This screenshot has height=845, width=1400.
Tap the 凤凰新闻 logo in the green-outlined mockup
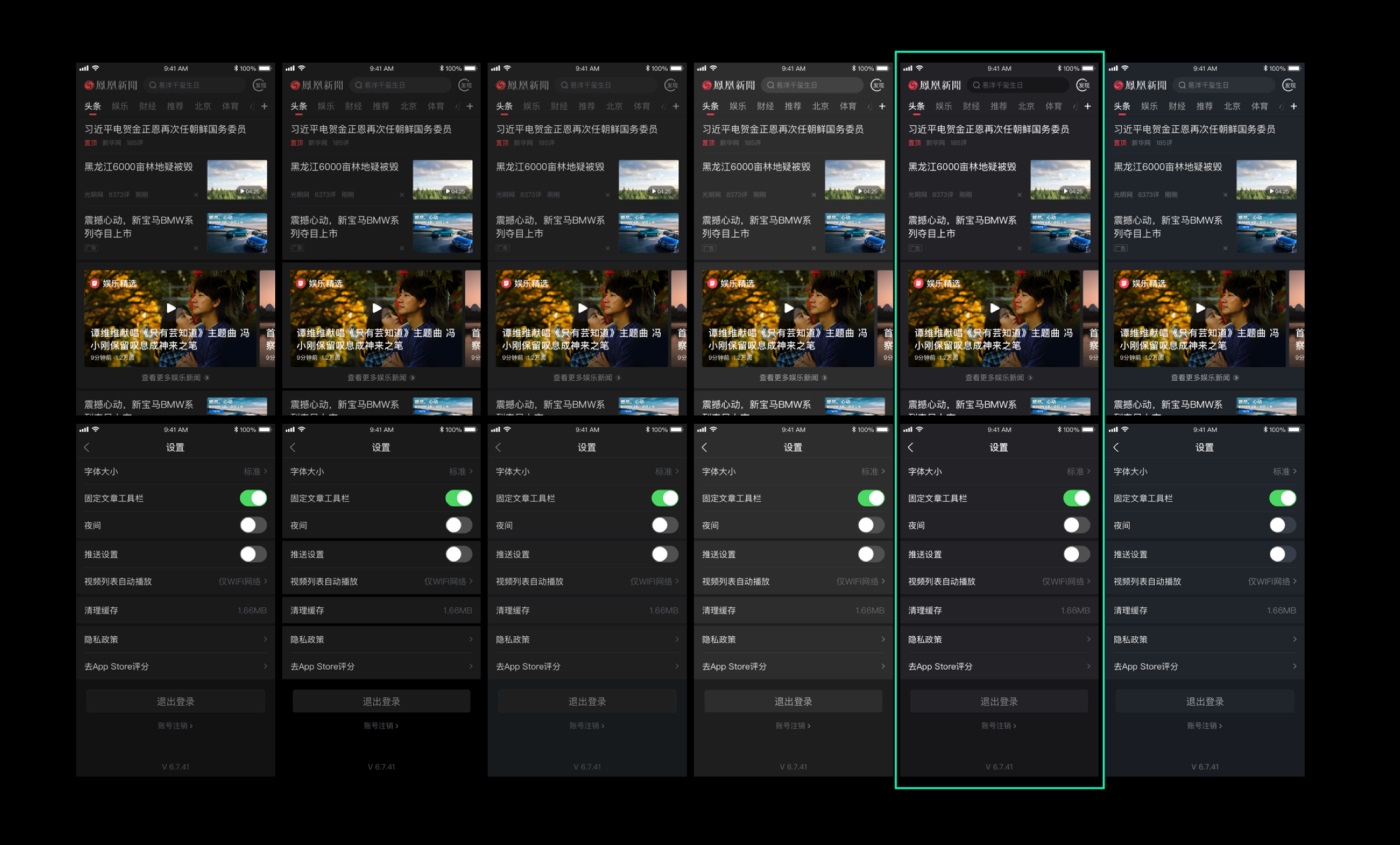click(x=935, y=85)
